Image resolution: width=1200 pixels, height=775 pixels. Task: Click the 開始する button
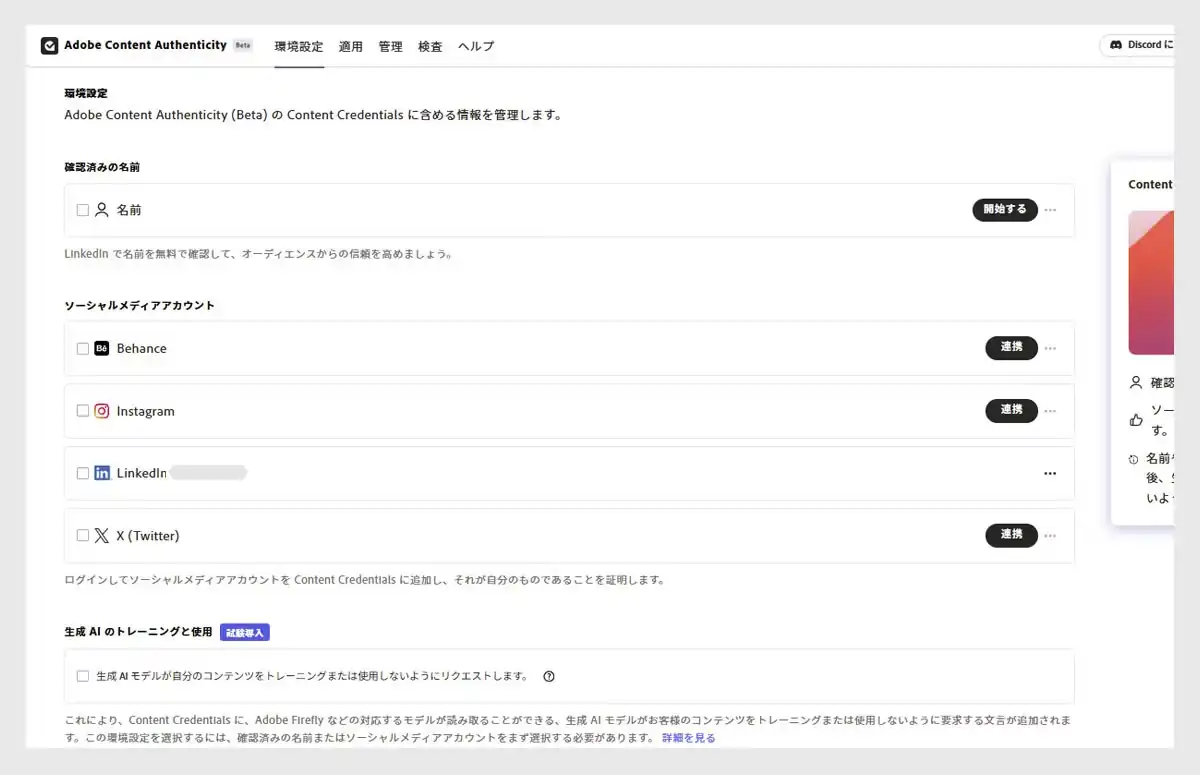1004,210
